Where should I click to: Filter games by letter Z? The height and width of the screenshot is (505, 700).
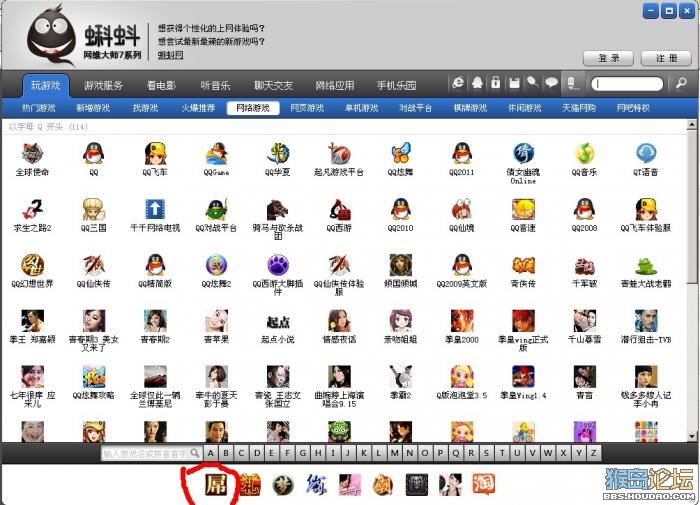594,453
